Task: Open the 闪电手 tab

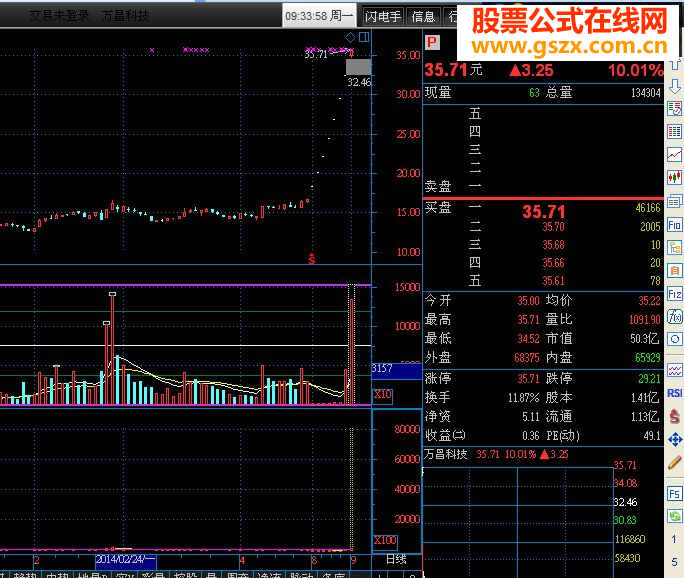Action: (383, 17)
